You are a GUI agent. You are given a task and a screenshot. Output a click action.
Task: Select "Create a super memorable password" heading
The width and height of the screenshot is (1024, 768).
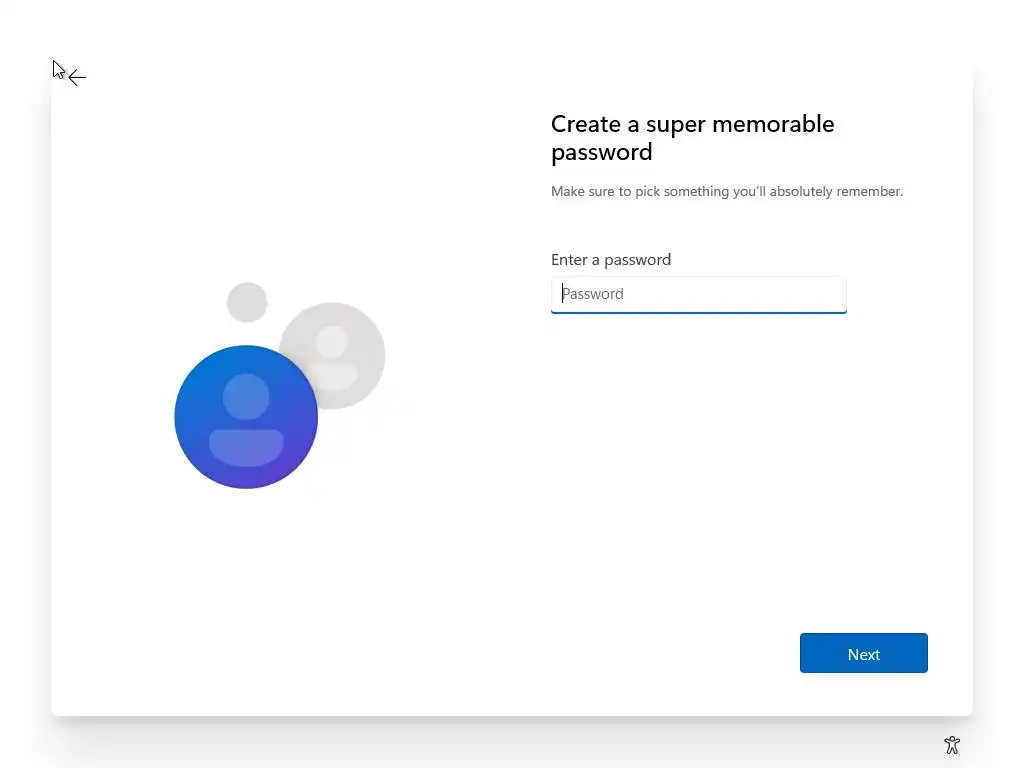point(692,138)
